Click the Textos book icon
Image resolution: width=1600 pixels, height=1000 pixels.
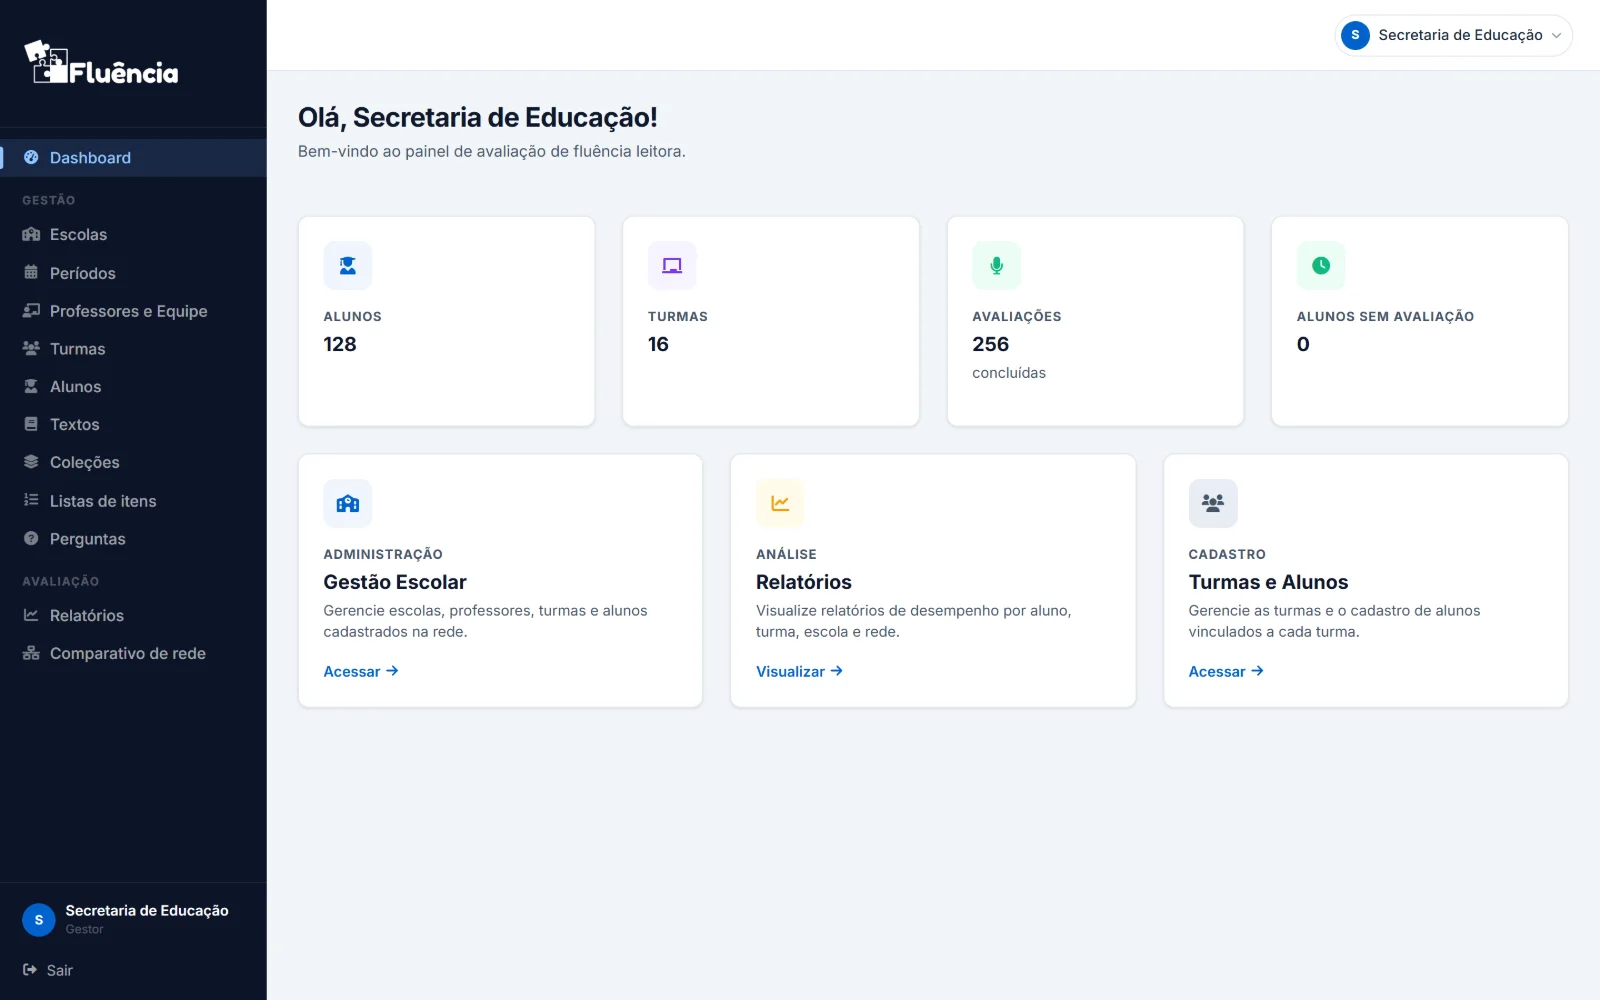pos(31,424)
